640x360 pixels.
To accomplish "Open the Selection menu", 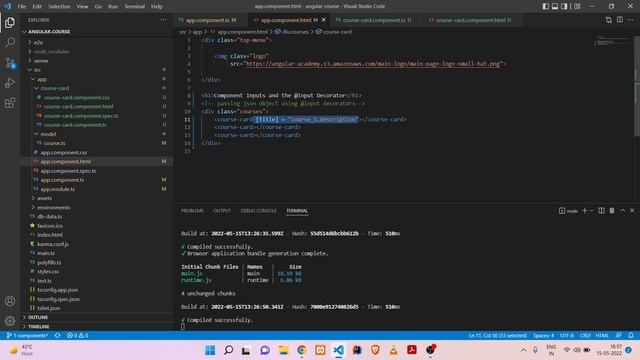I will coord(59,6).
